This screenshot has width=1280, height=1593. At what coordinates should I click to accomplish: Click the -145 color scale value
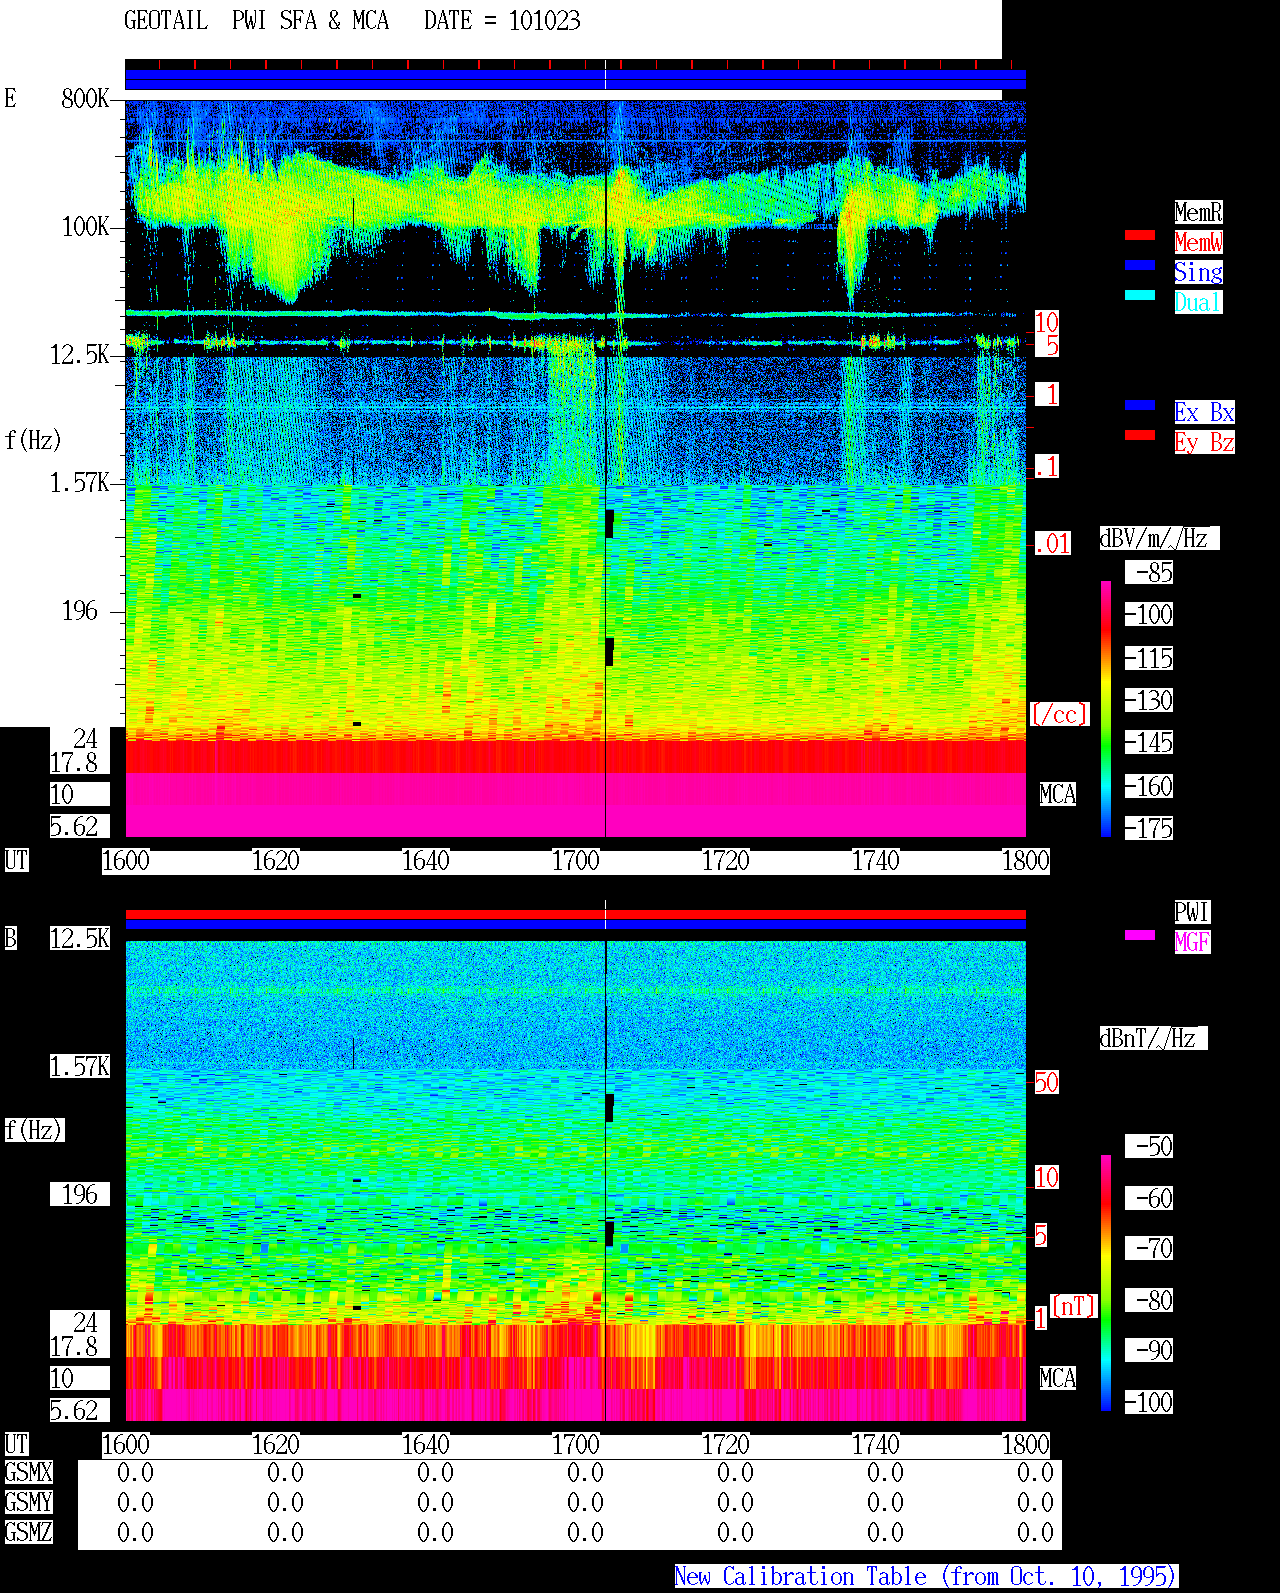coord(1150,742)
